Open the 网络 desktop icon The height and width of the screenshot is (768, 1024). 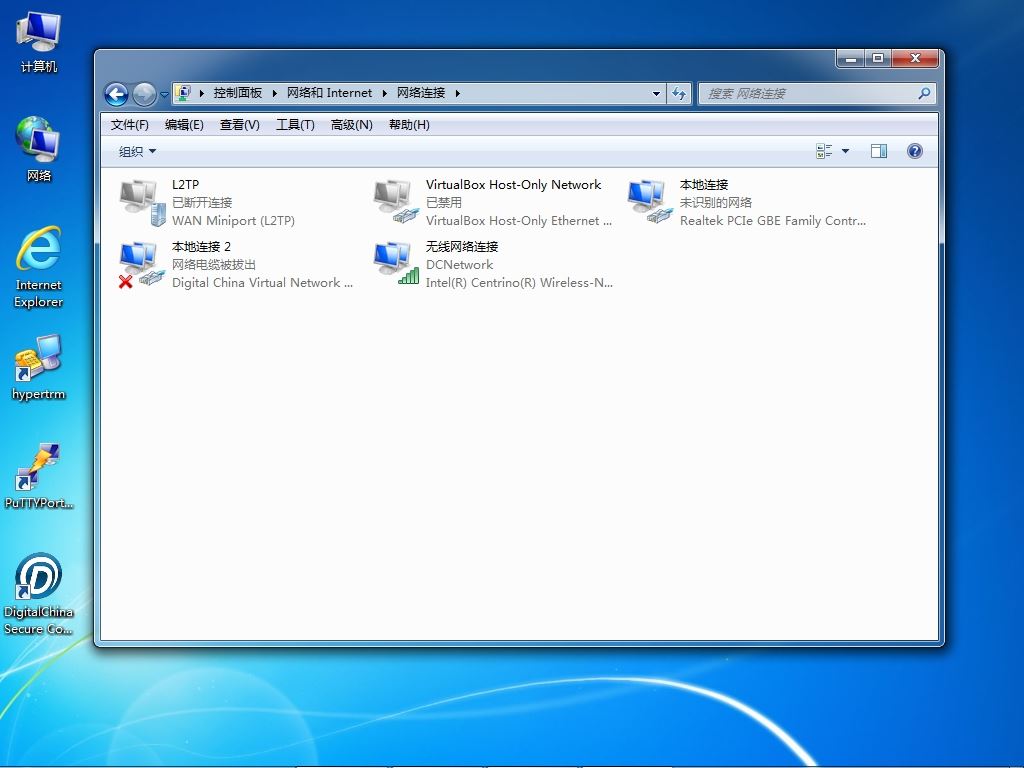pos(39,150)
